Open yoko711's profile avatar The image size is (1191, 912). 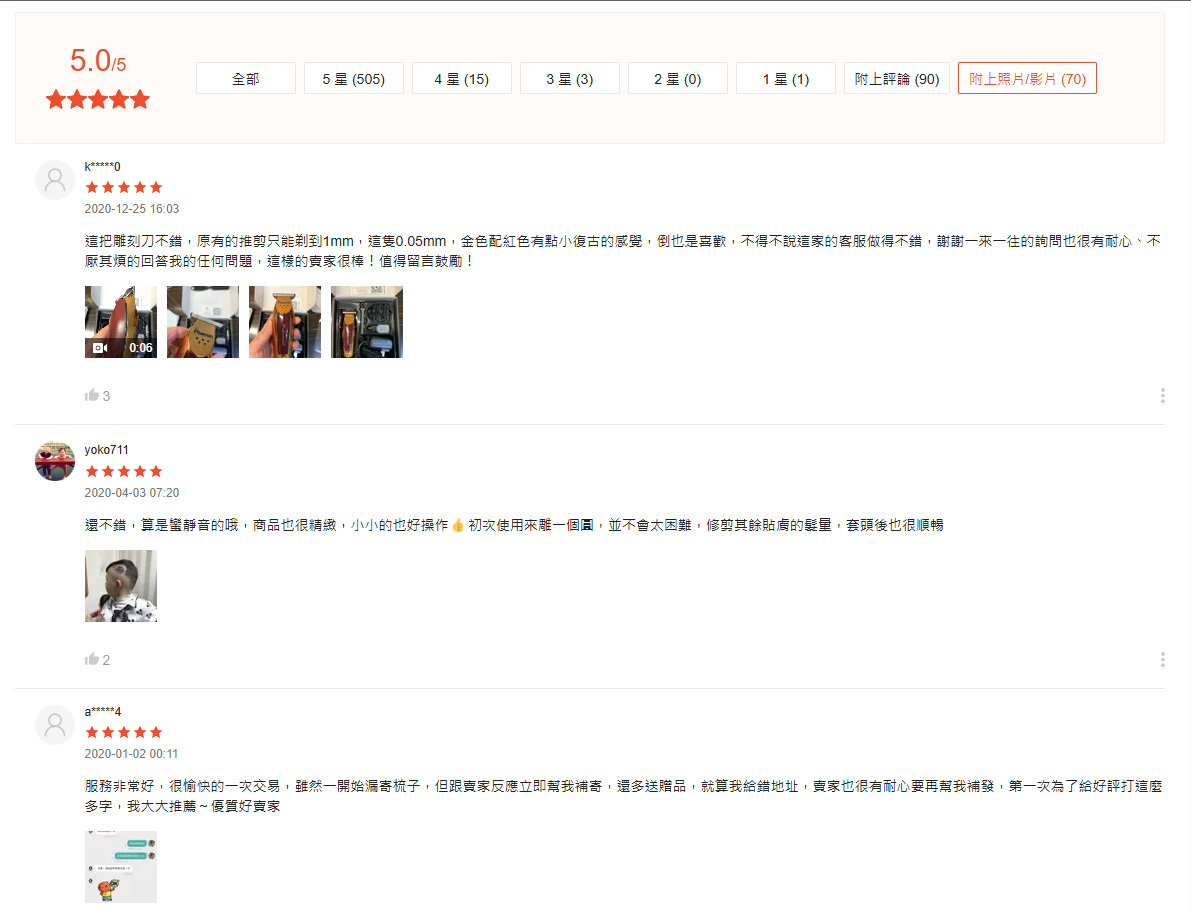tap(55, 461)
